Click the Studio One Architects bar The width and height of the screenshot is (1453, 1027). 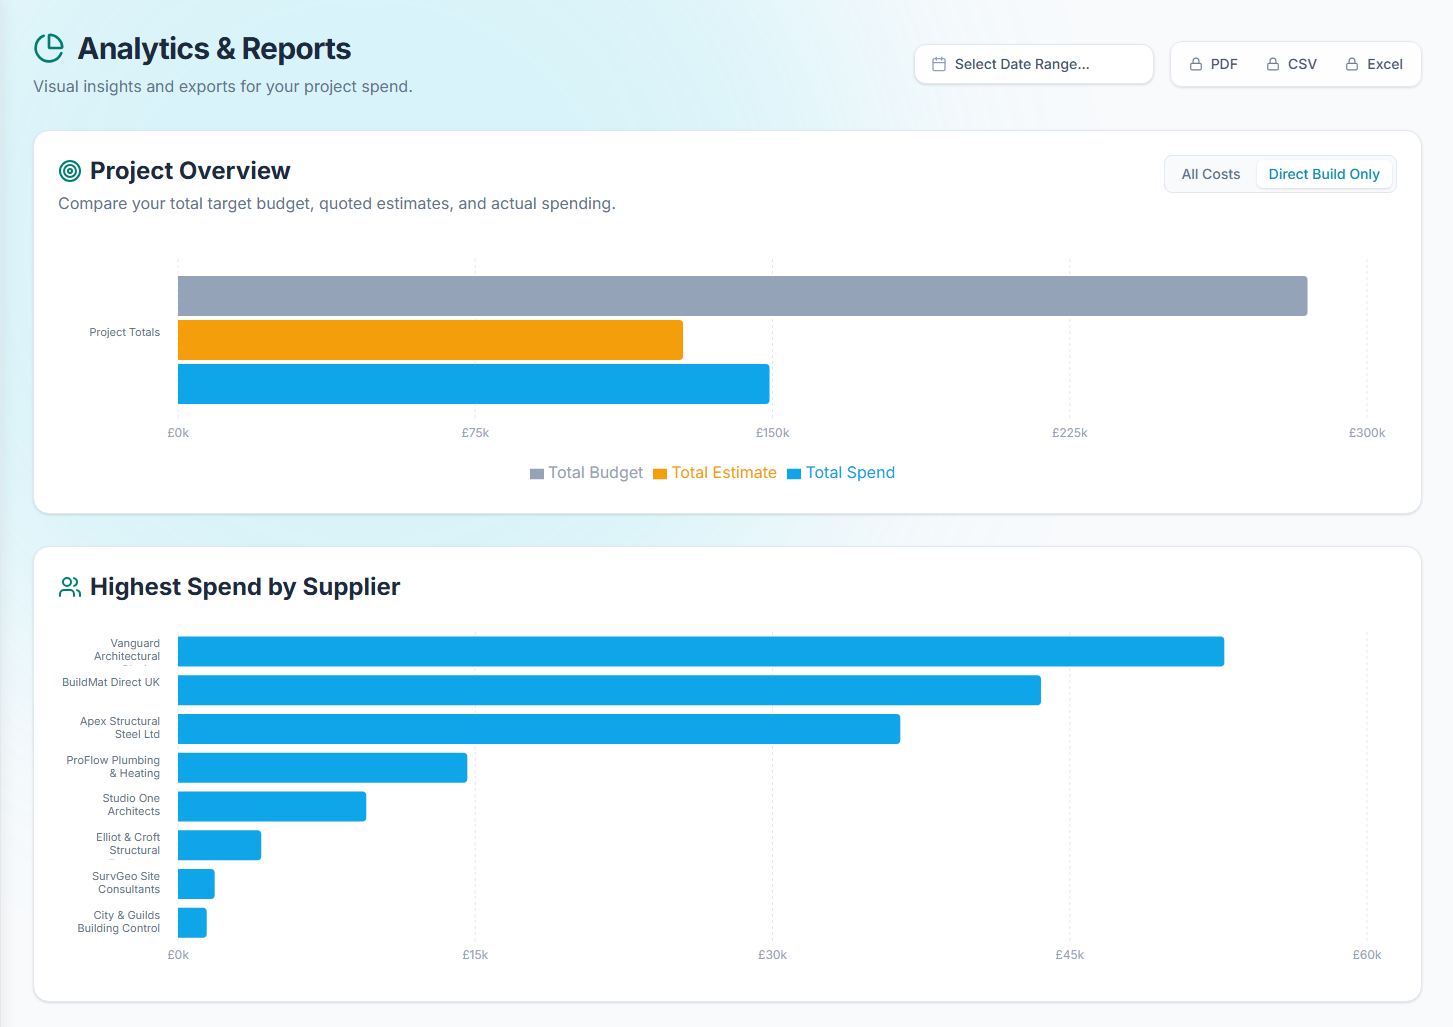point(272,807)
